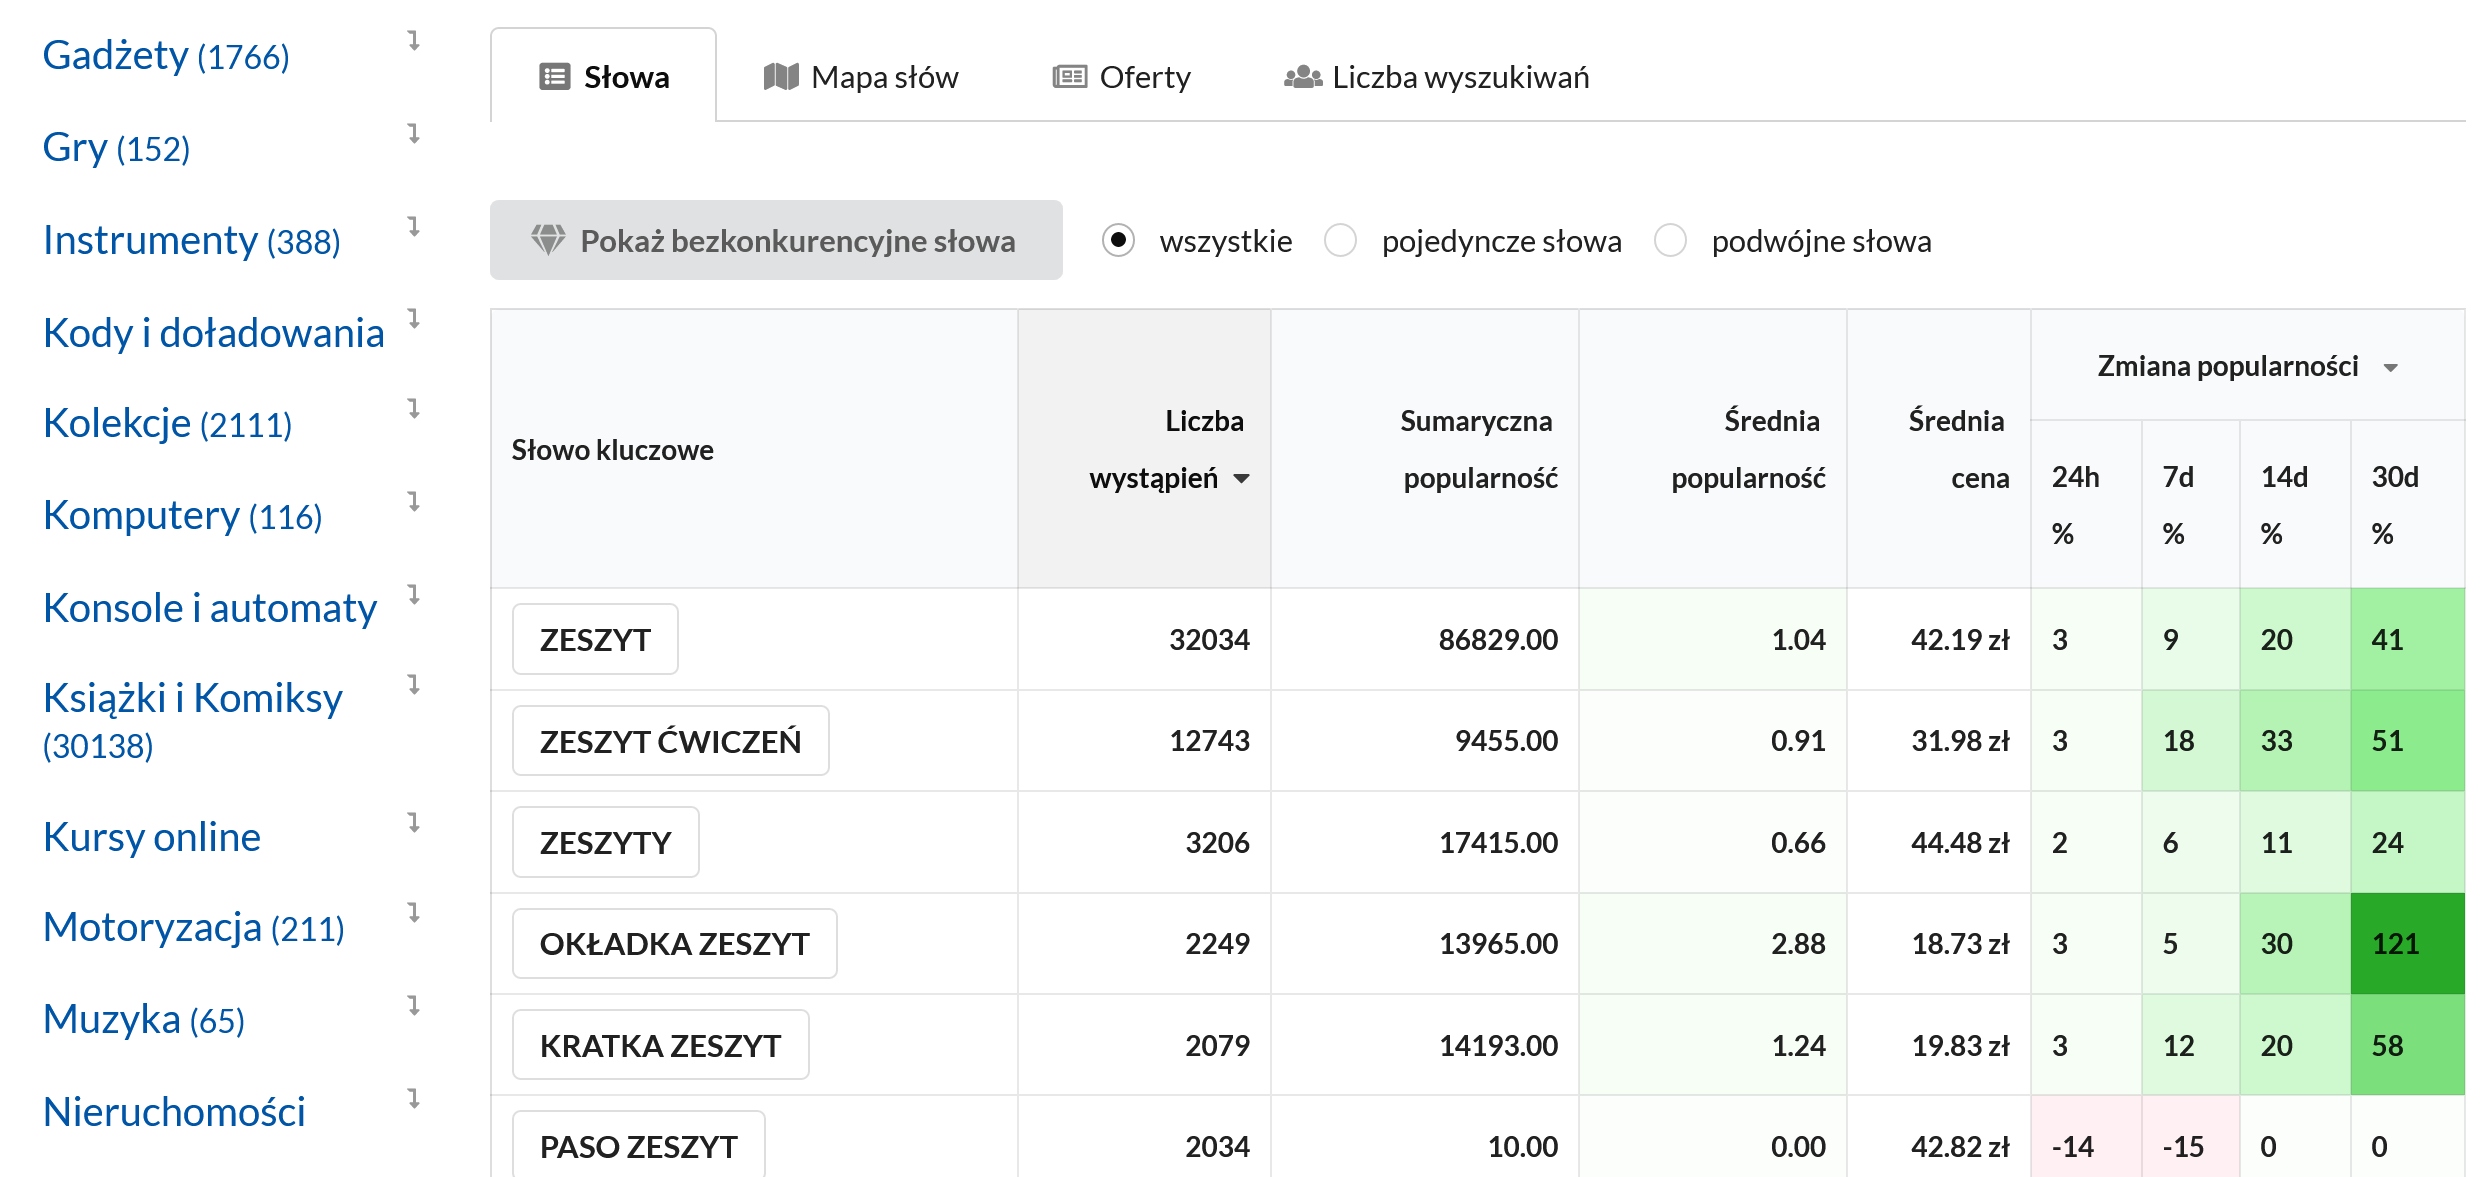Click the arrow icon next to Instrumenty
This screenshot has height=1177, width=2489.
pos(413,227)
